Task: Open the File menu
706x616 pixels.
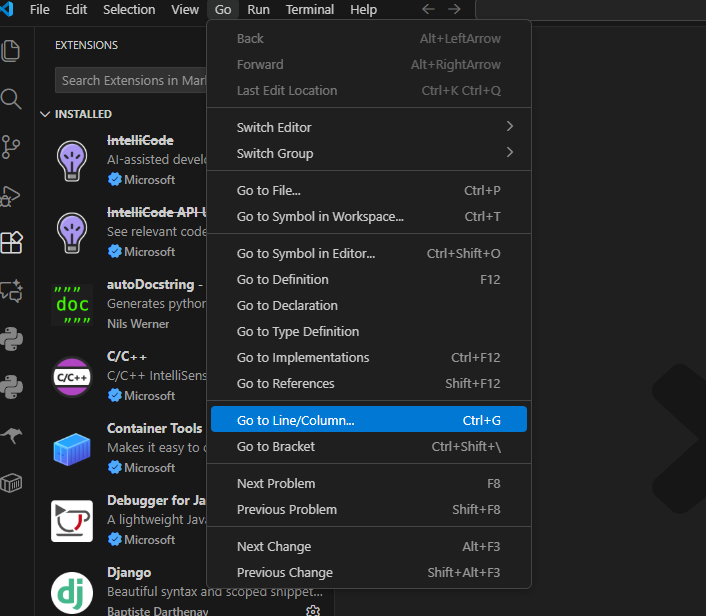Action: coord(40,9)
